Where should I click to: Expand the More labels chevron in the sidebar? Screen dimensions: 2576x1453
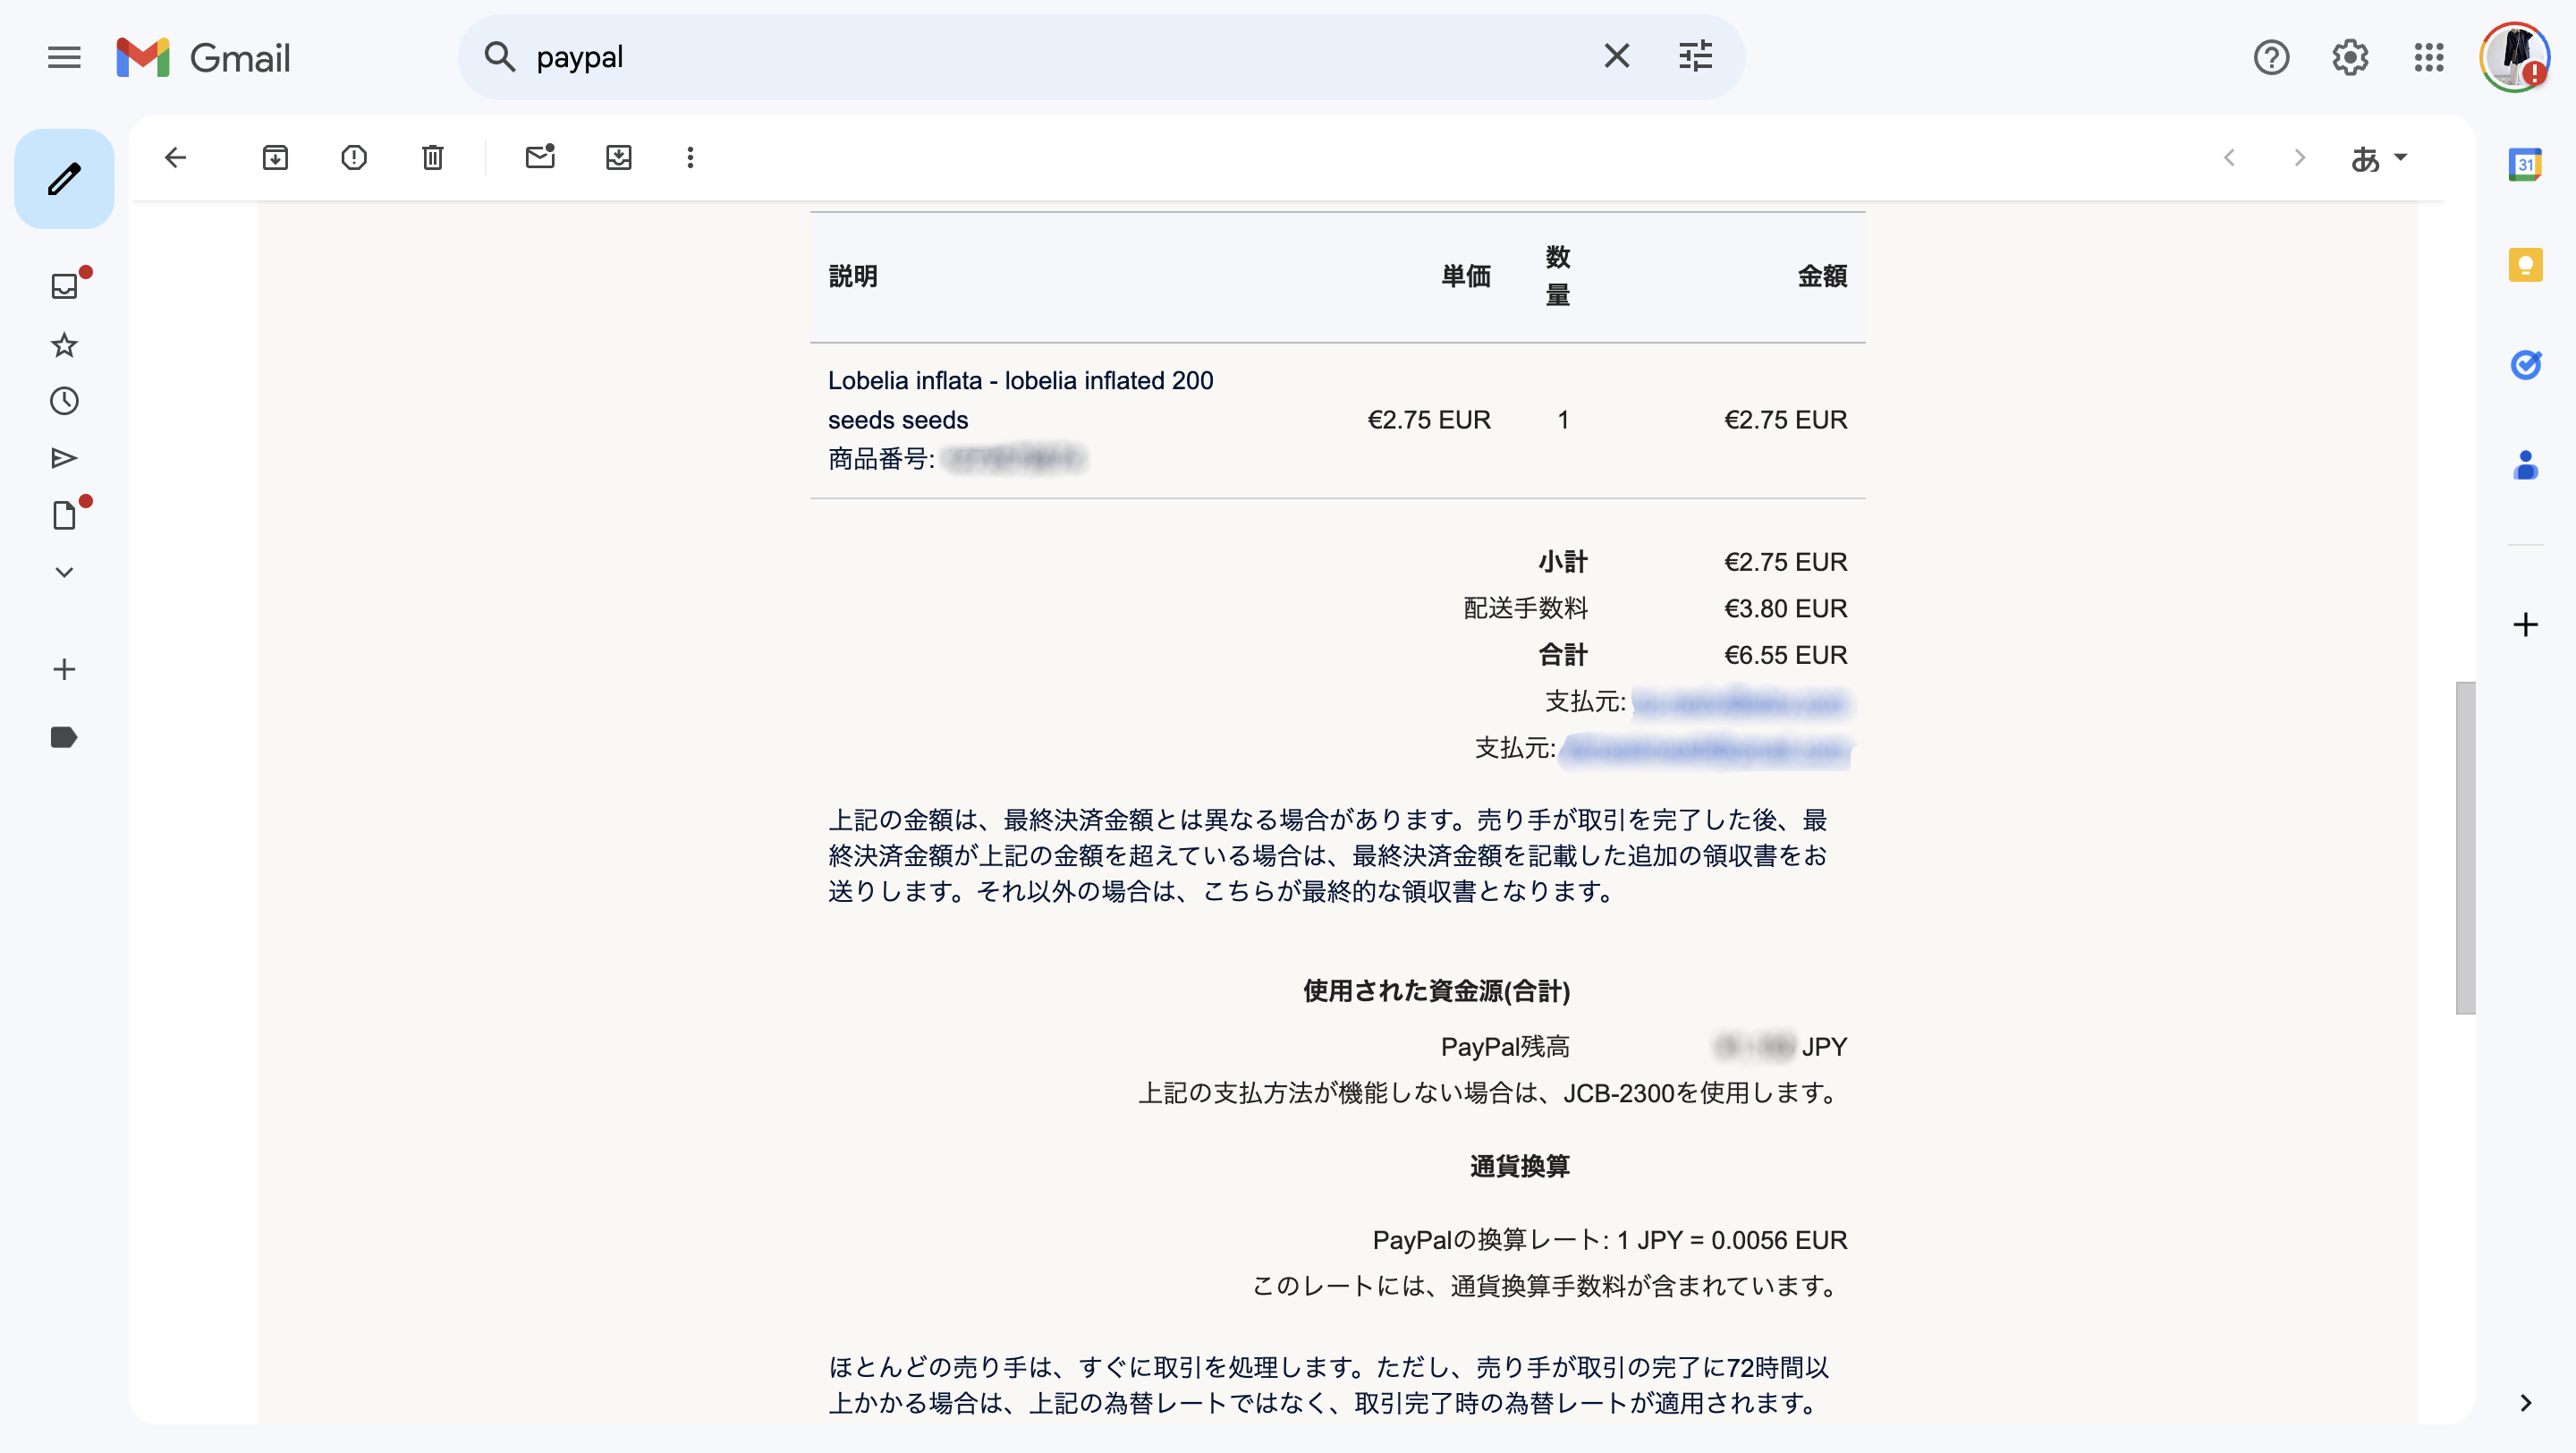click(x=64, y=572)
